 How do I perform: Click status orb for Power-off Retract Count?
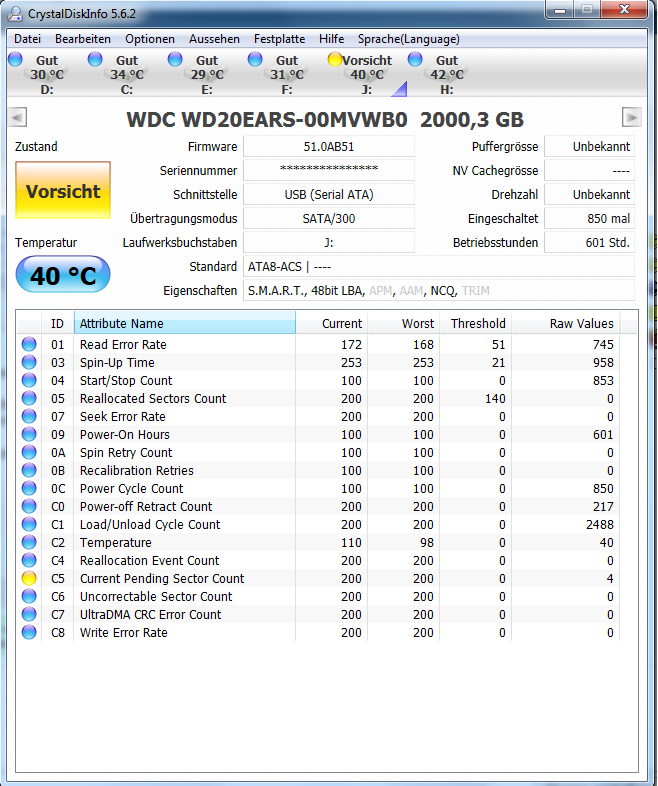tap(29, 506)
